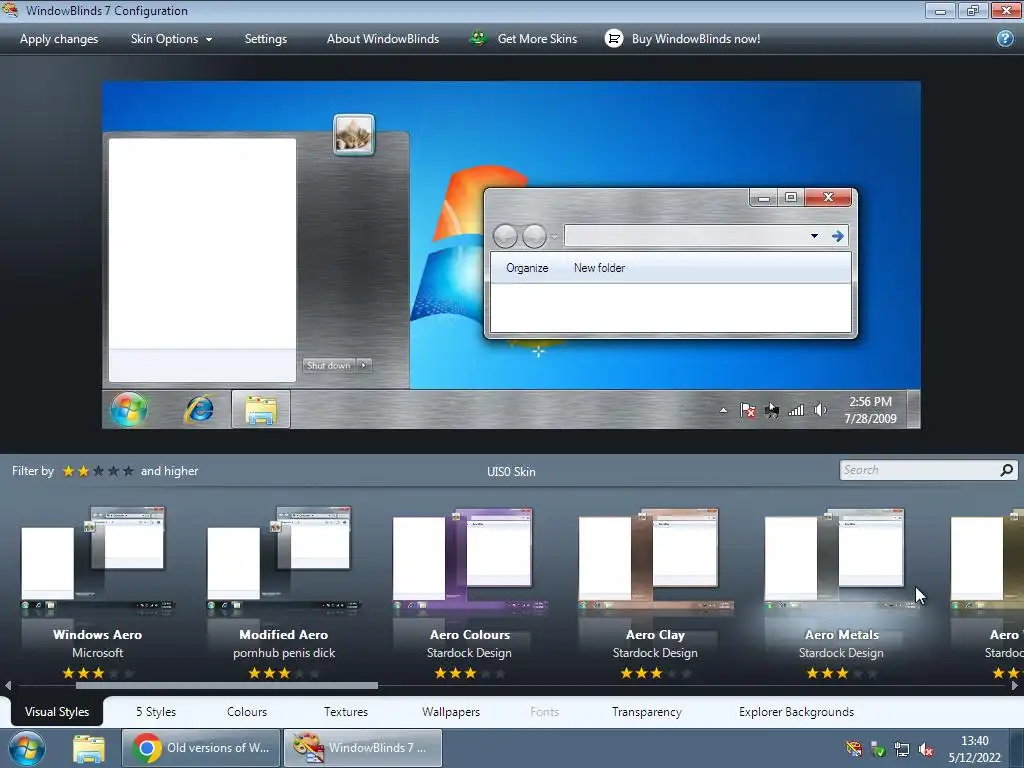1024x768 pixels.
Task: Set the filter to three stars
Action: 99,471
